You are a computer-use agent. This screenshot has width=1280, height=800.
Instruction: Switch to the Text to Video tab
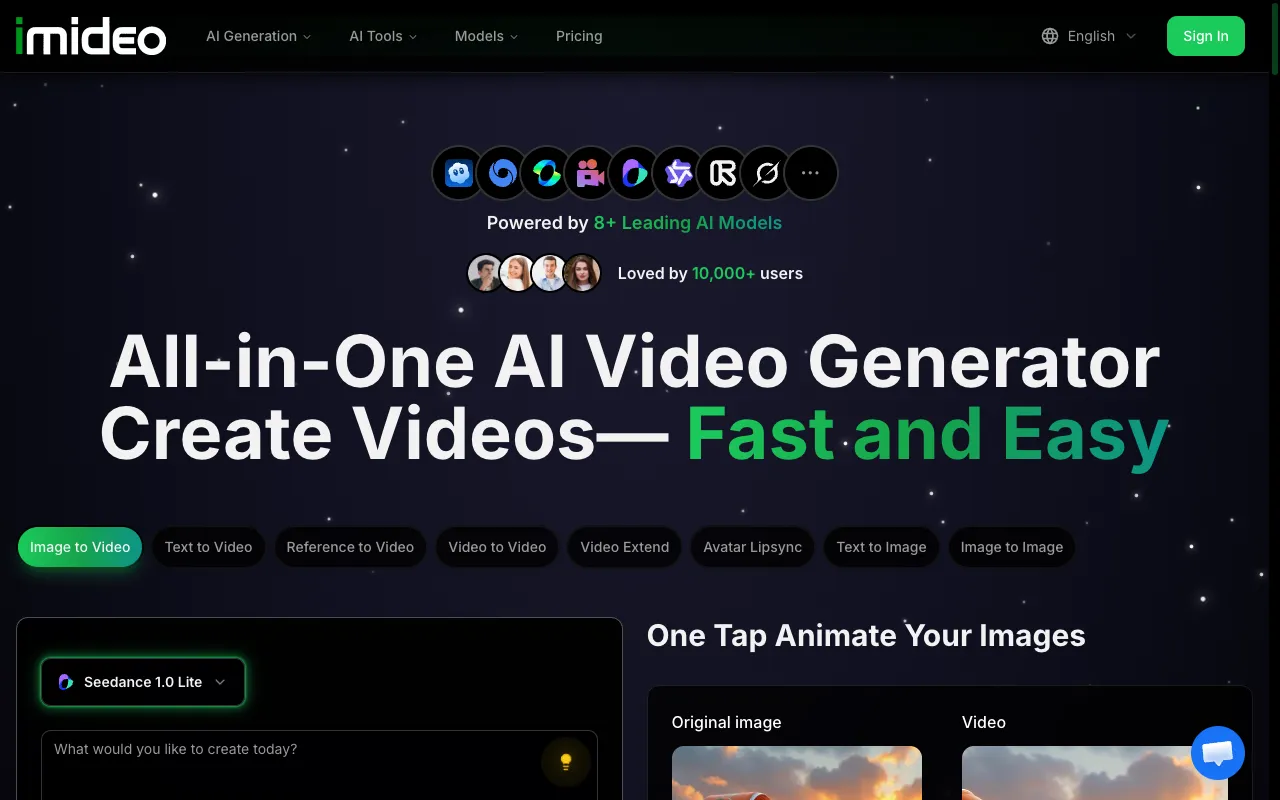(208, 547)
